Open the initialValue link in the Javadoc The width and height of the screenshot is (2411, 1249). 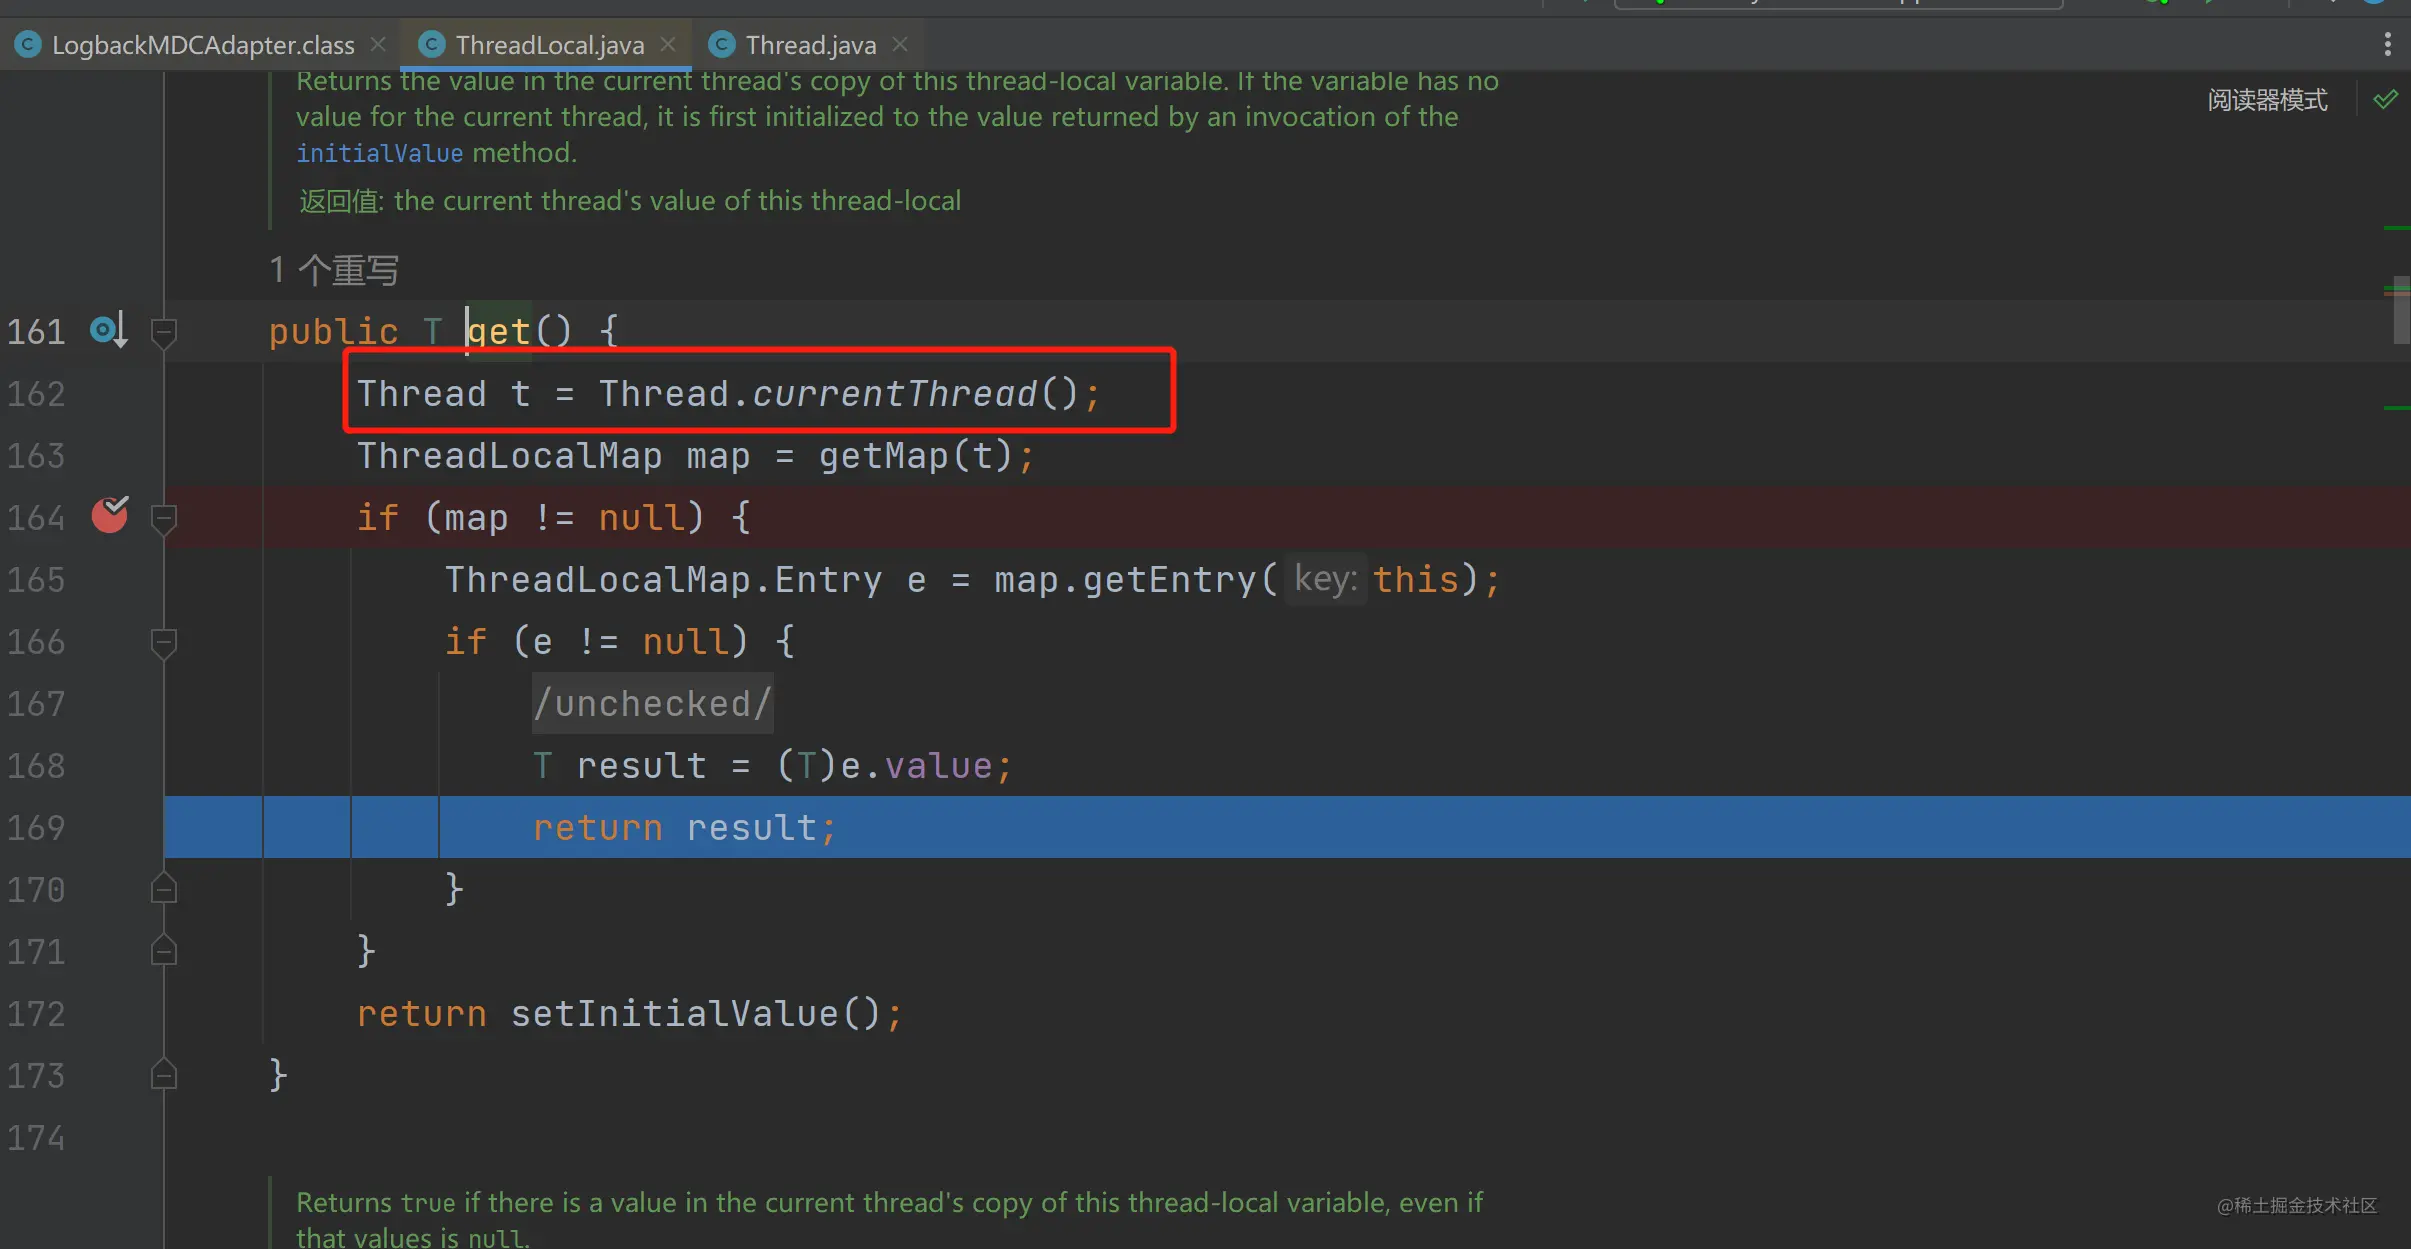pyautogui.click(x=380, y=153)
